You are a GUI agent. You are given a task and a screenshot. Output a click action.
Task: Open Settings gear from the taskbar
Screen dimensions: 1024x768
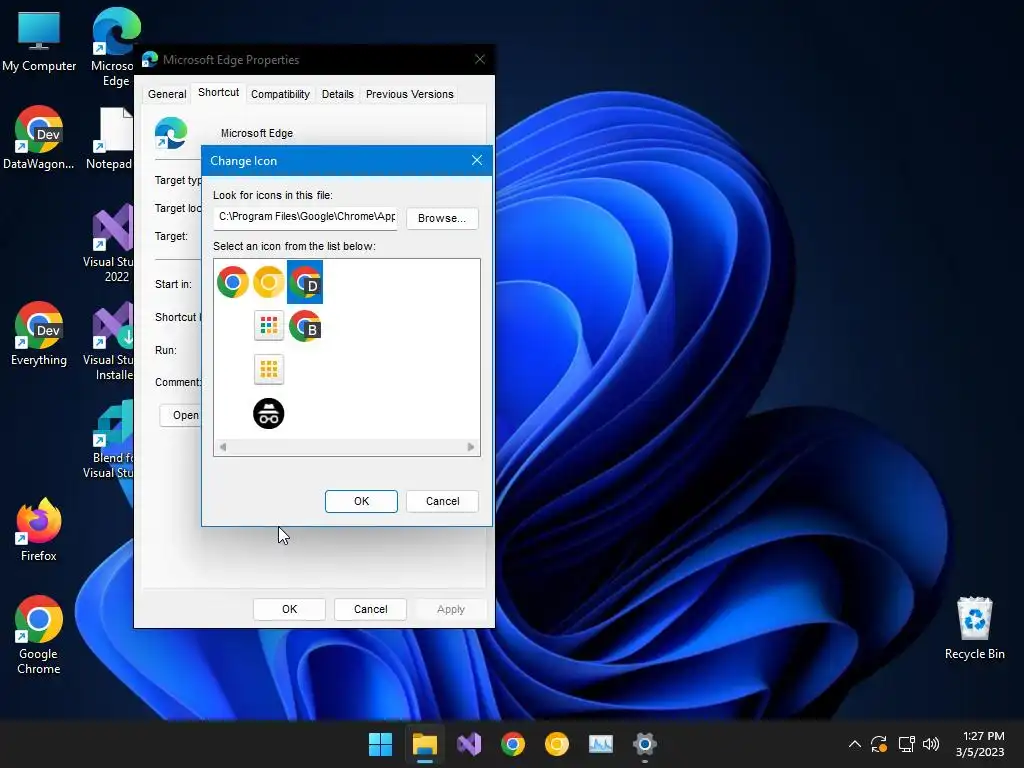645,744
